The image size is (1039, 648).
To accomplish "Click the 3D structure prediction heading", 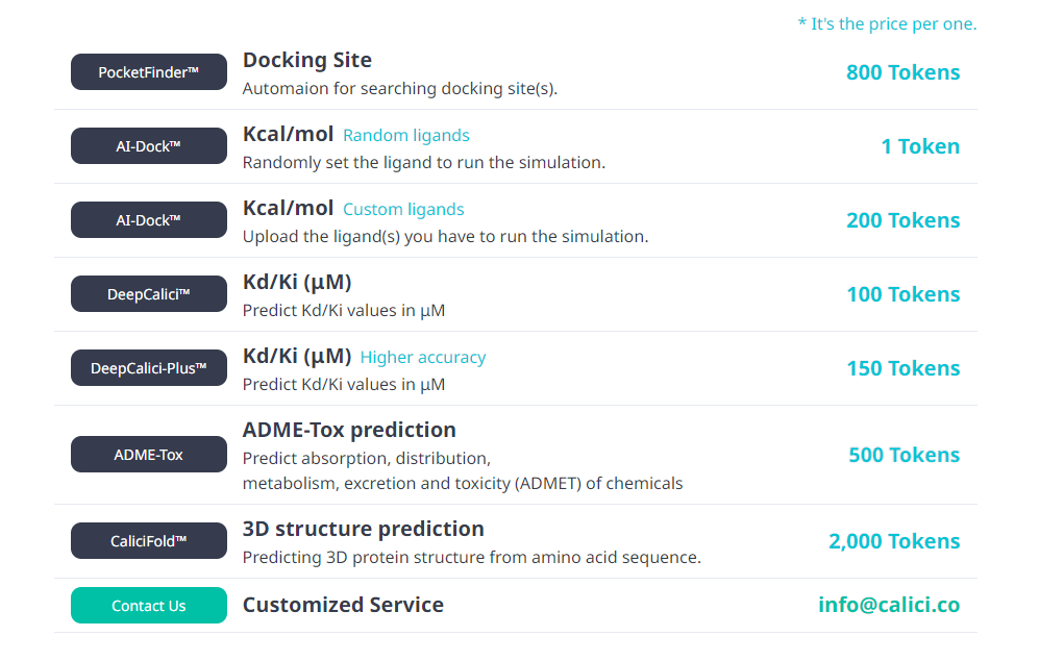I will [x=363, y=529].
